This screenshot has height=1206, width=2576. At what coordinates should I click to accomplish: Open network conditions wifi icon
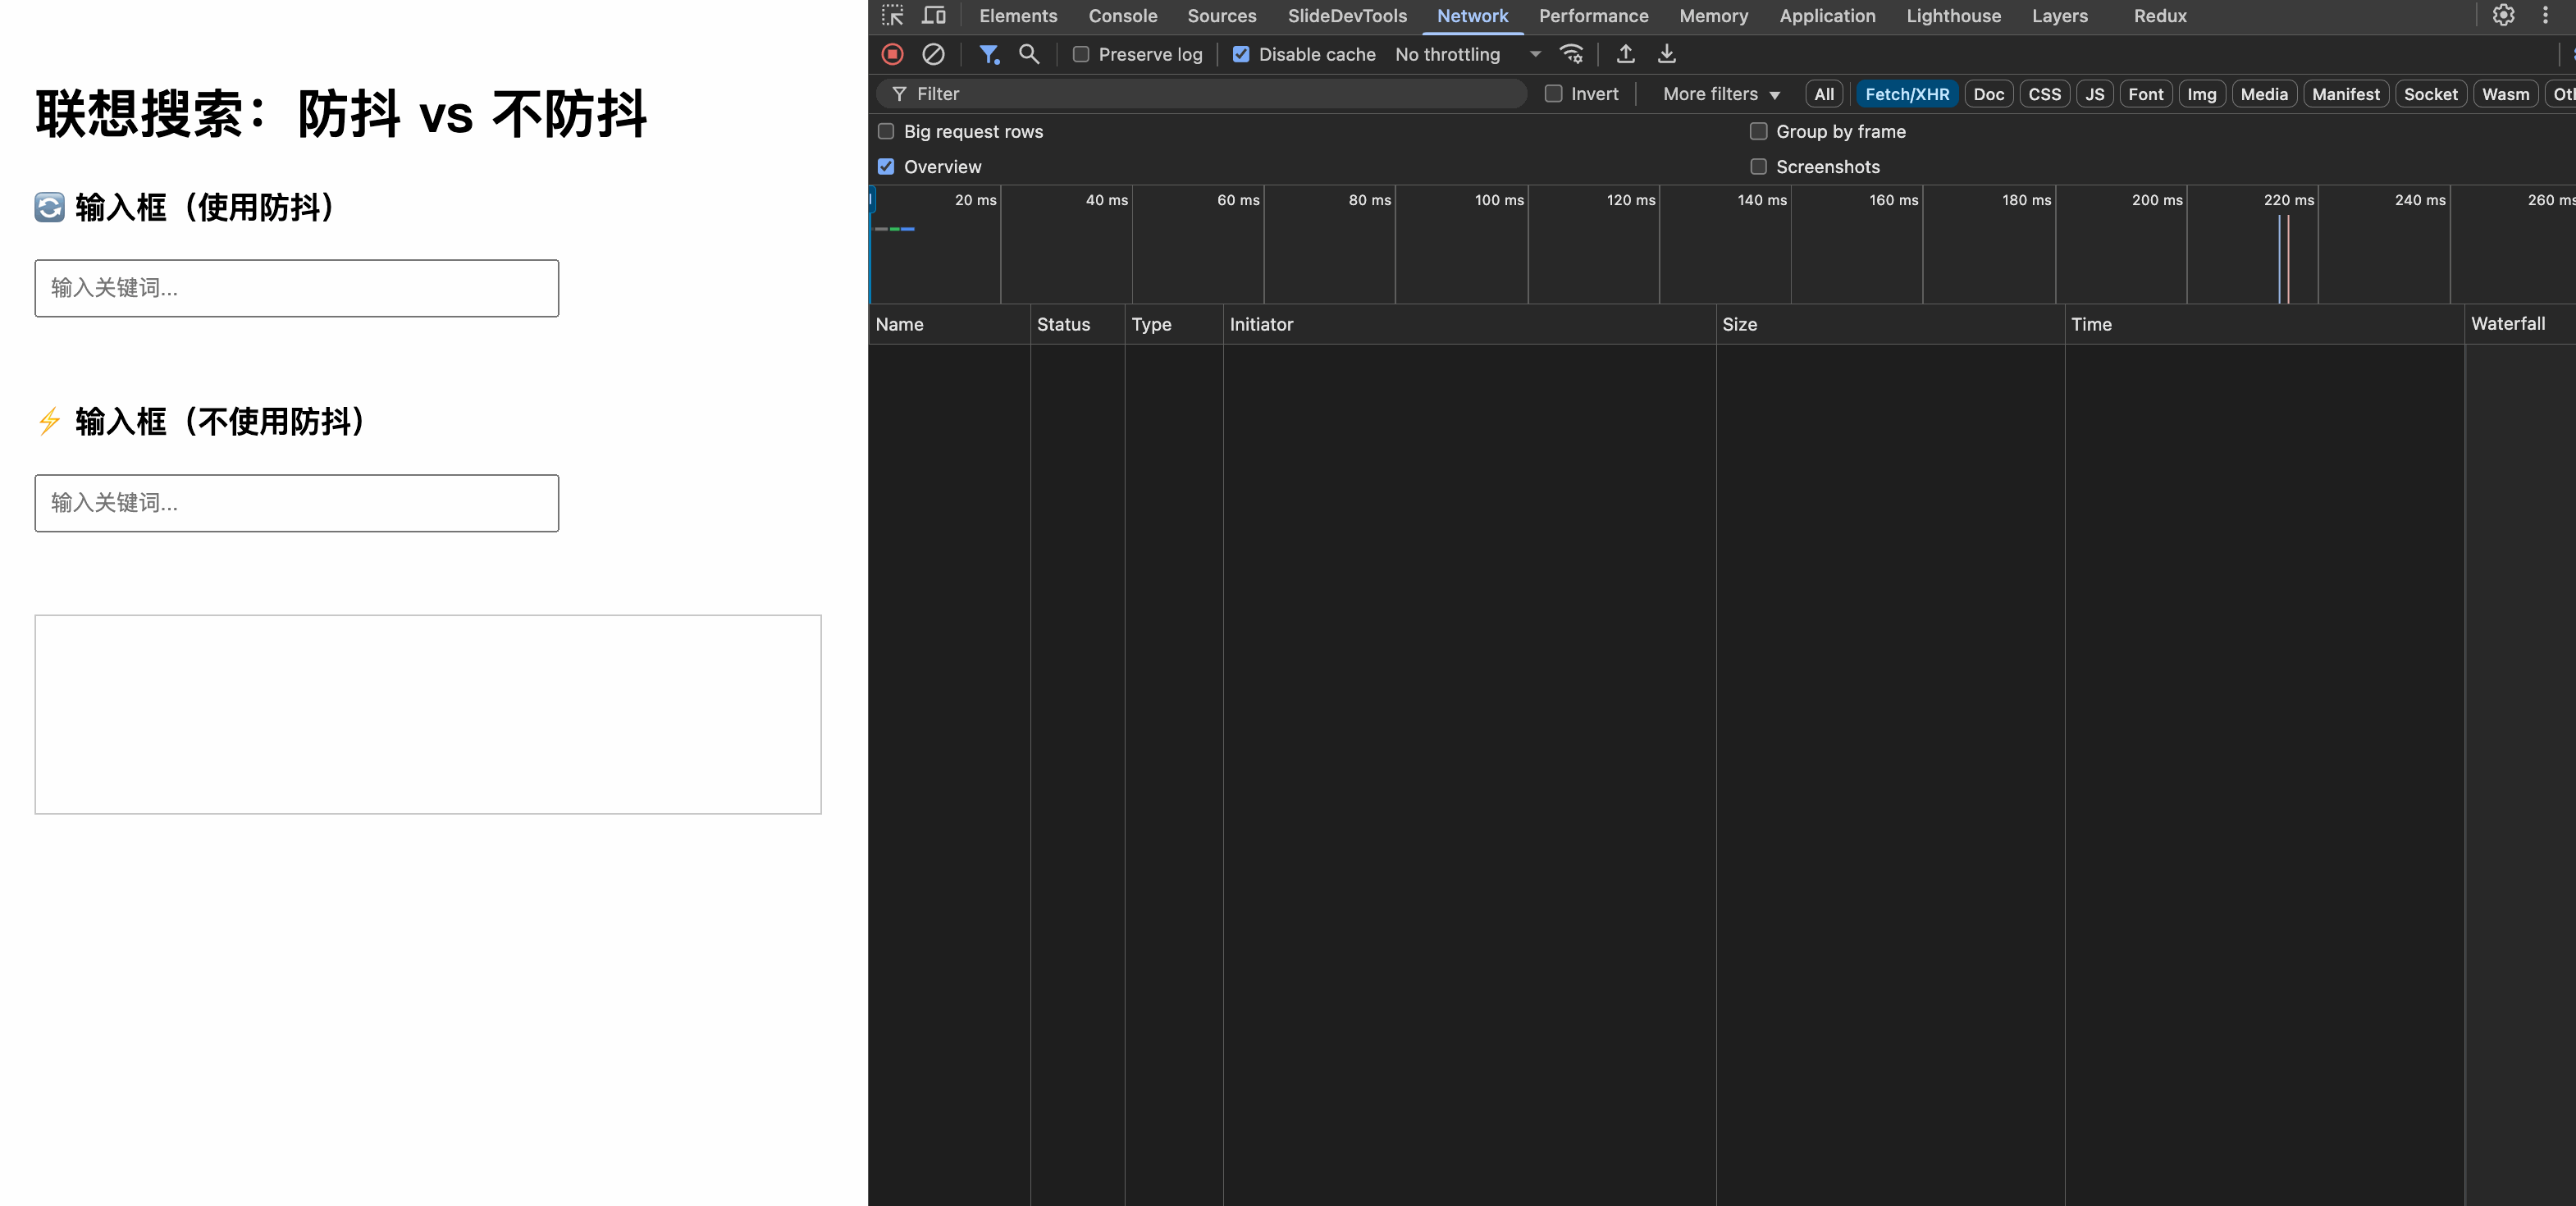tap(1572, 54)
